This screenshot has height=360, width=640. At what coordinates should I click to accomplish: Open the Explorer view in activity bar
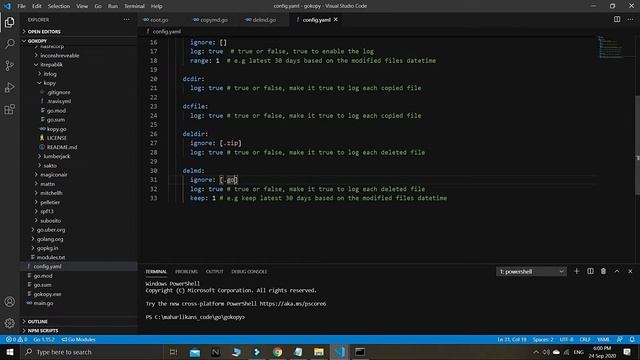(x=9, y=22)
